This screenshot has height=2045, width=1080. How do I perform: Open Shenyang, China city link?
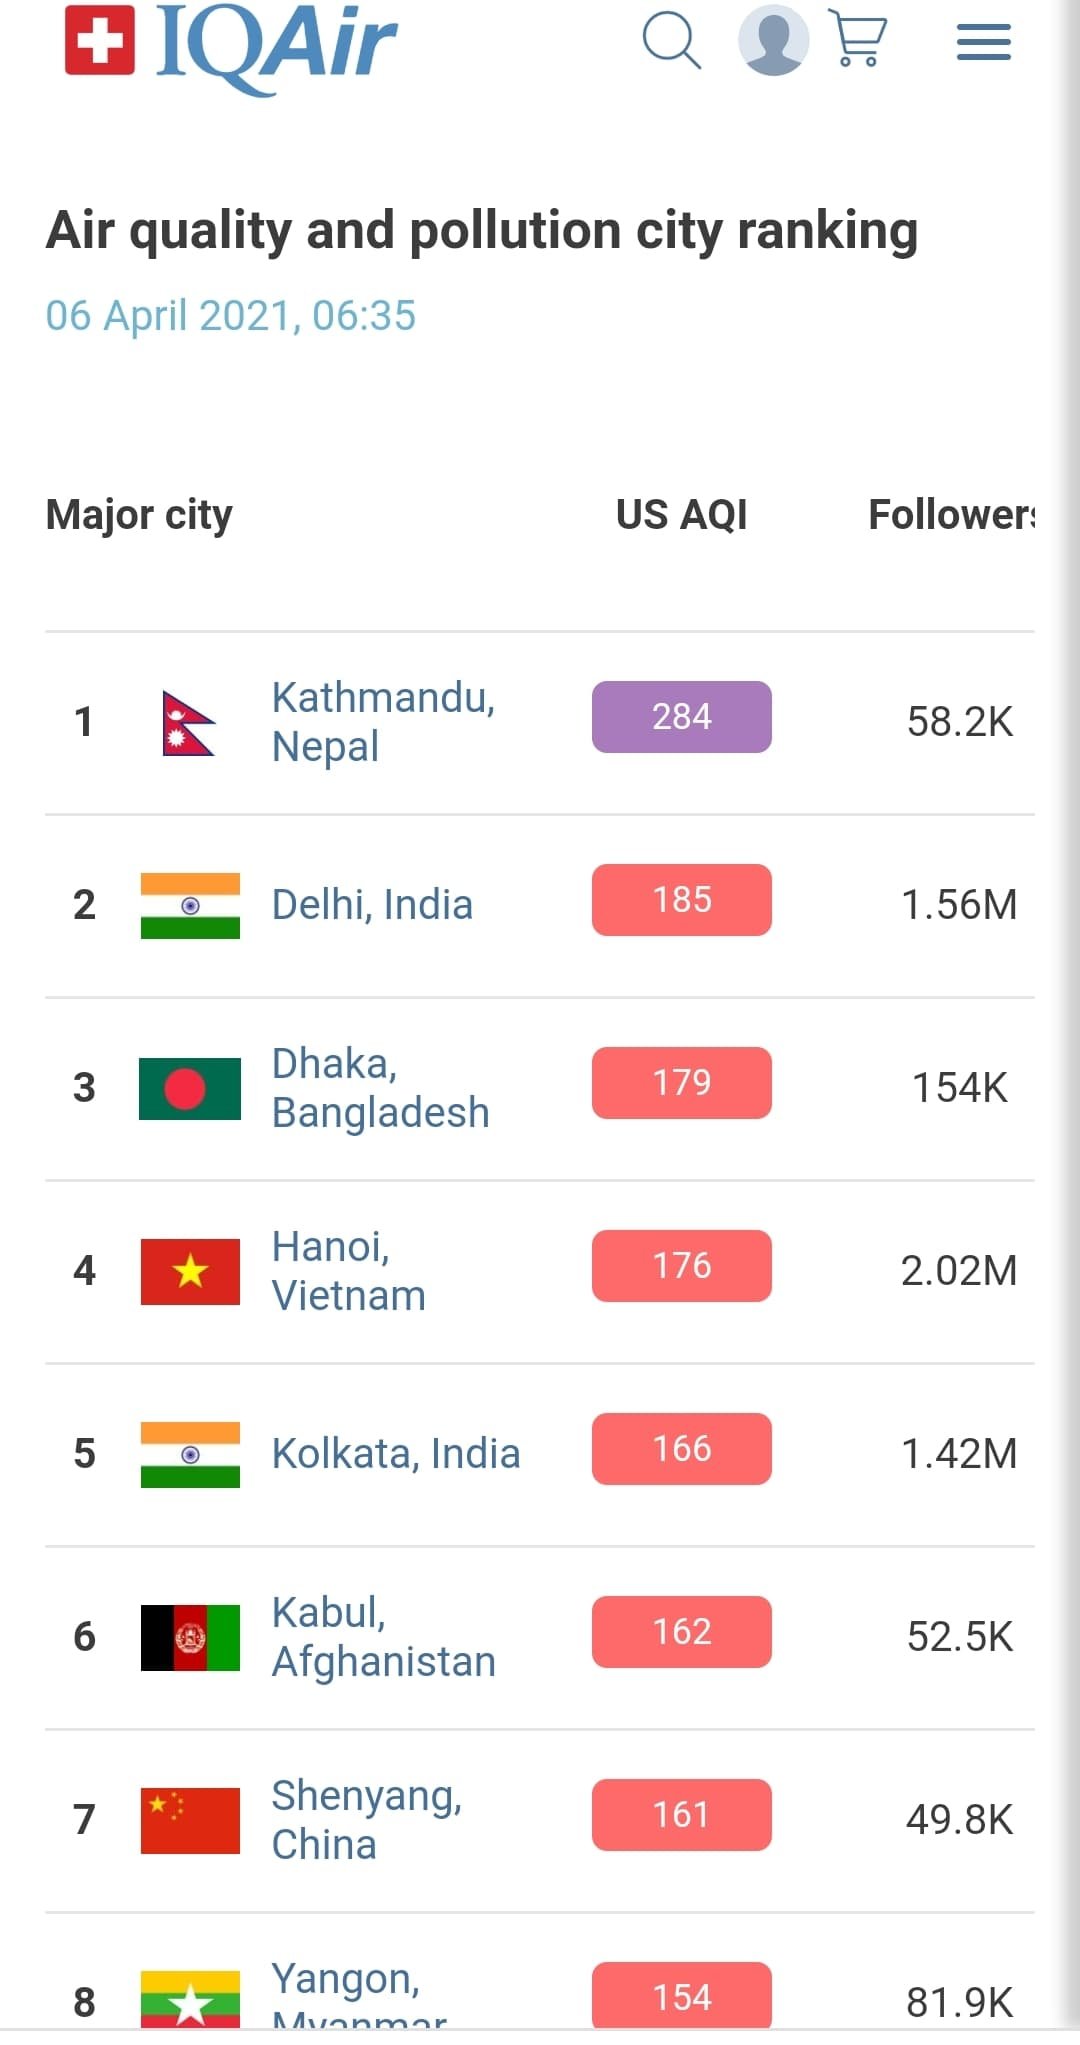(x=366, y=1819)
